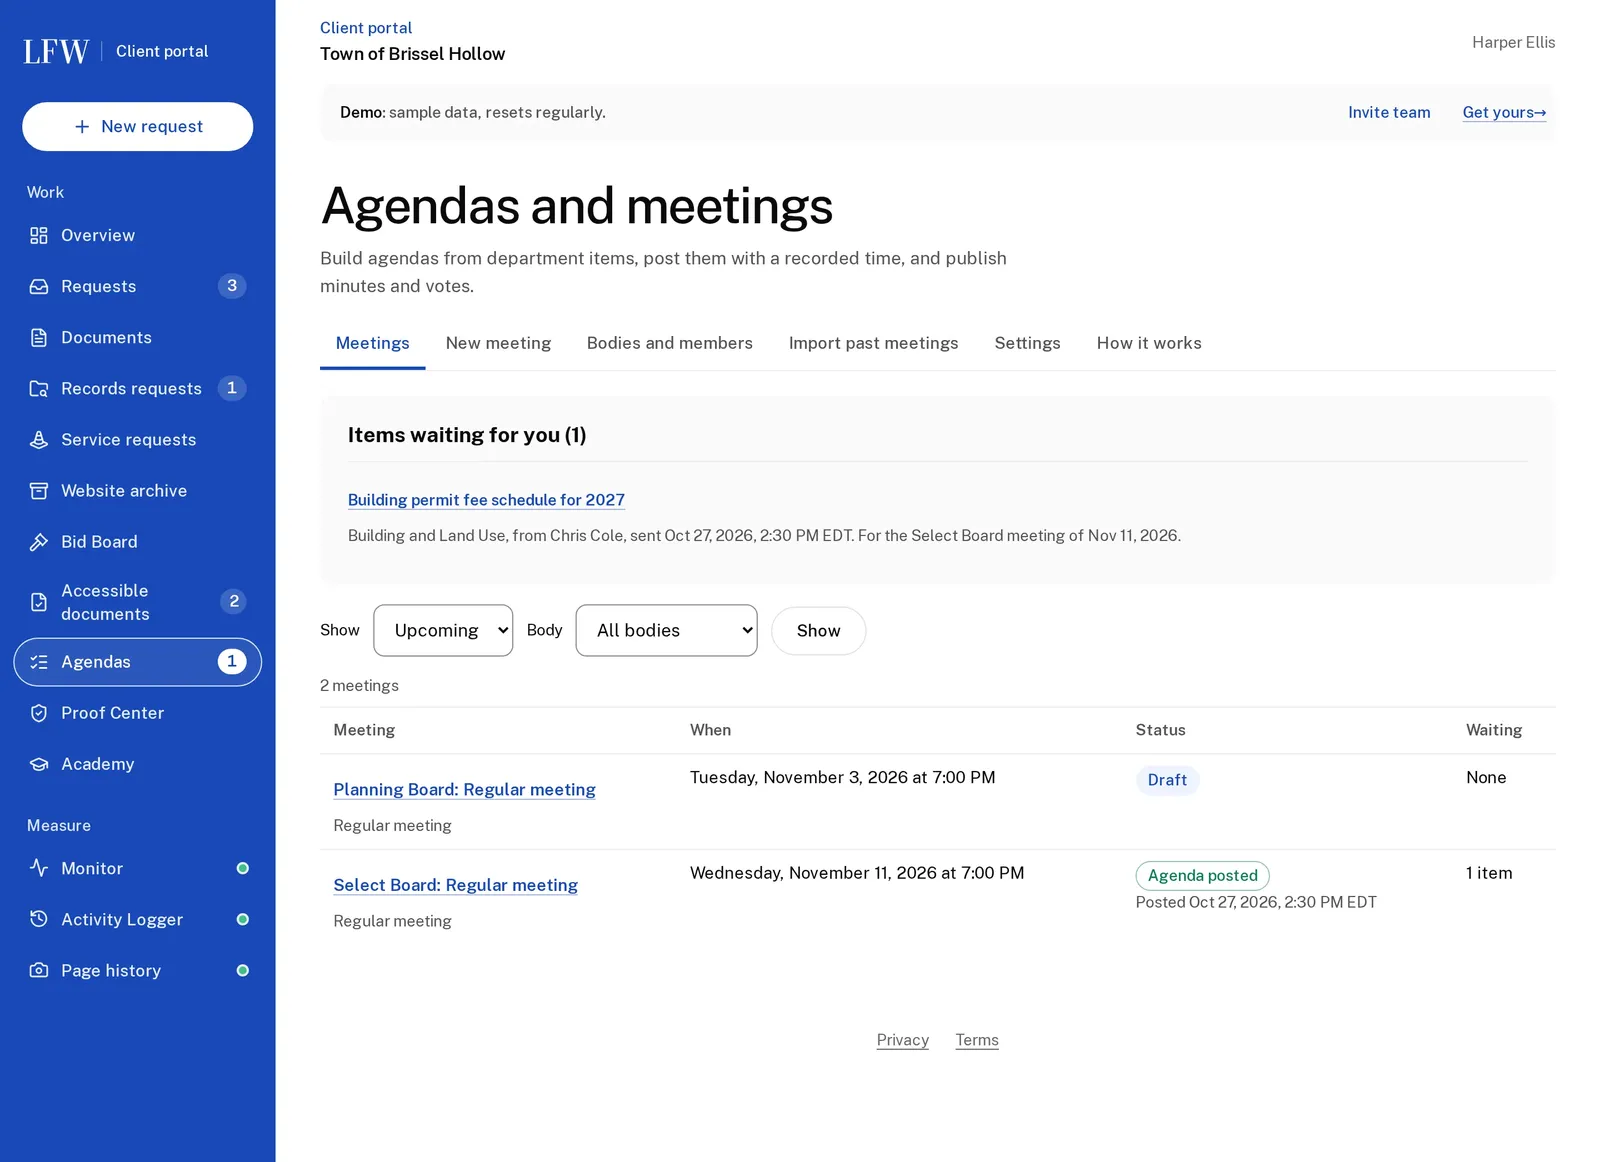This screenshot has width=1600, height=1162.
Task: Click the New request button
Action: 138,126
